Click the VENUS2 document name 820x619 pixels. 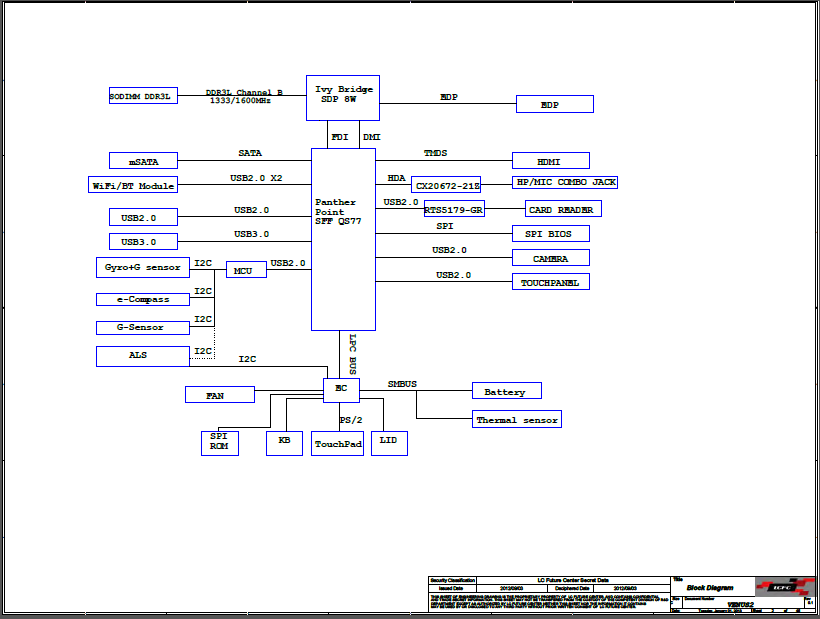click(740, 604)
